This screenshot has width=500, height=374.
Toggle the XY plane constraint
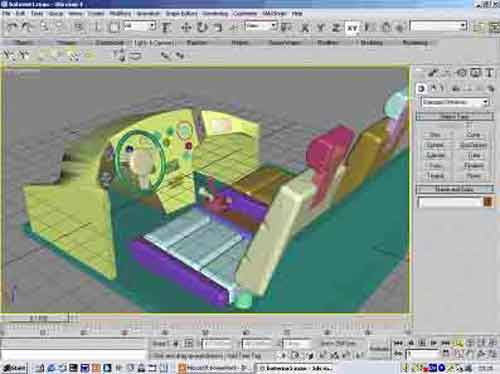pos(352,28)
